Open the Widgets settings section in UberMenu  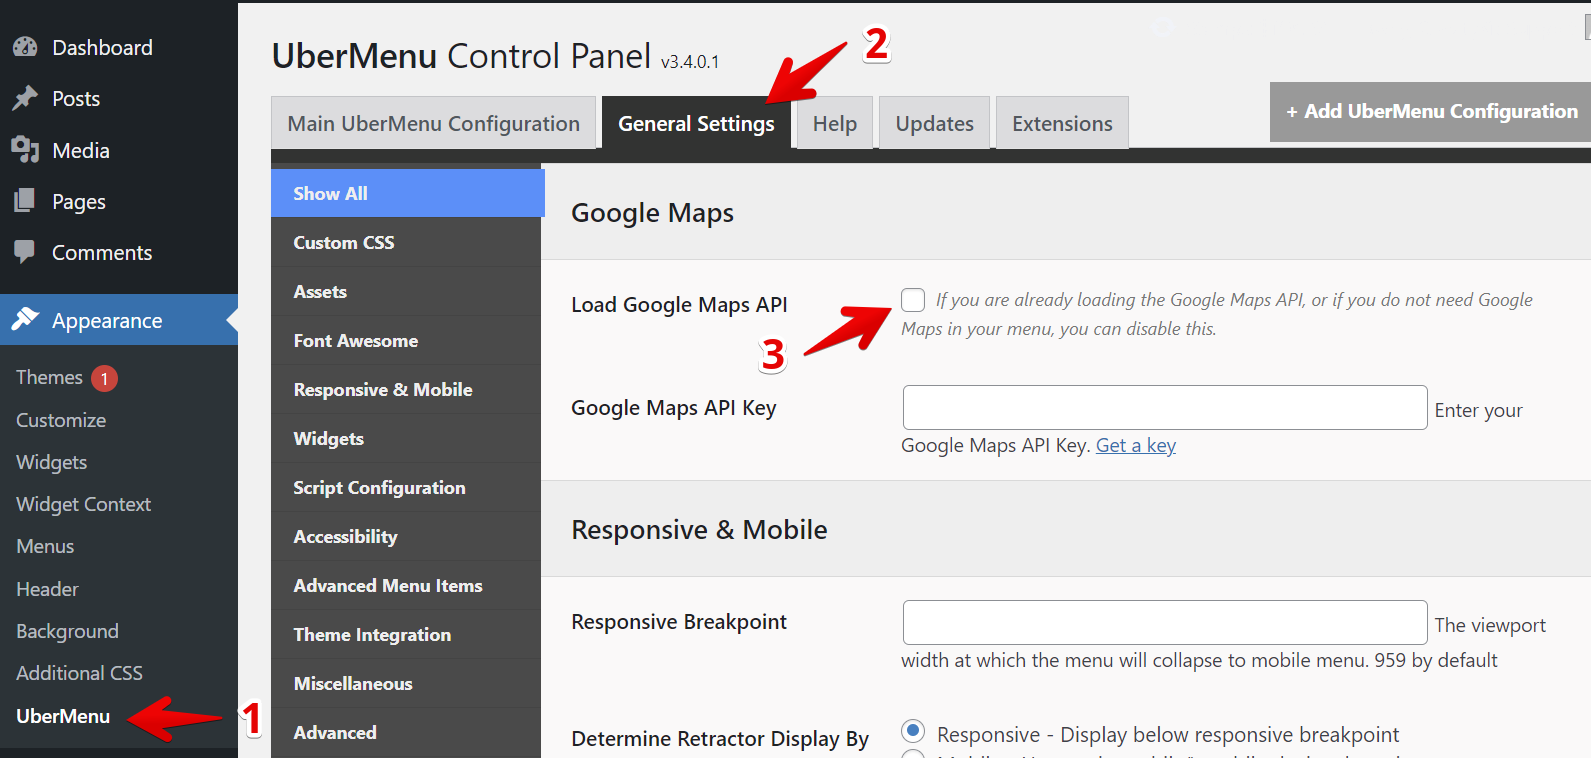406,438
